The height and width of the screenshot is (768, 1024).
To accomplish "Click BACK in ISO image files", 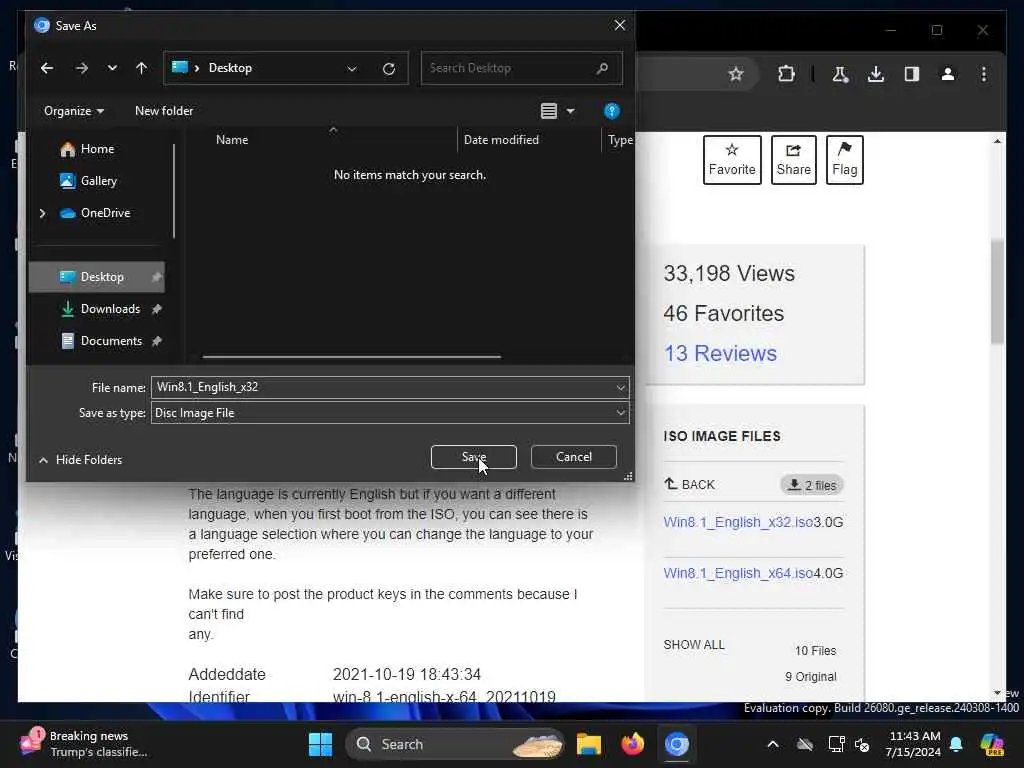I will (x=690, y=485).
